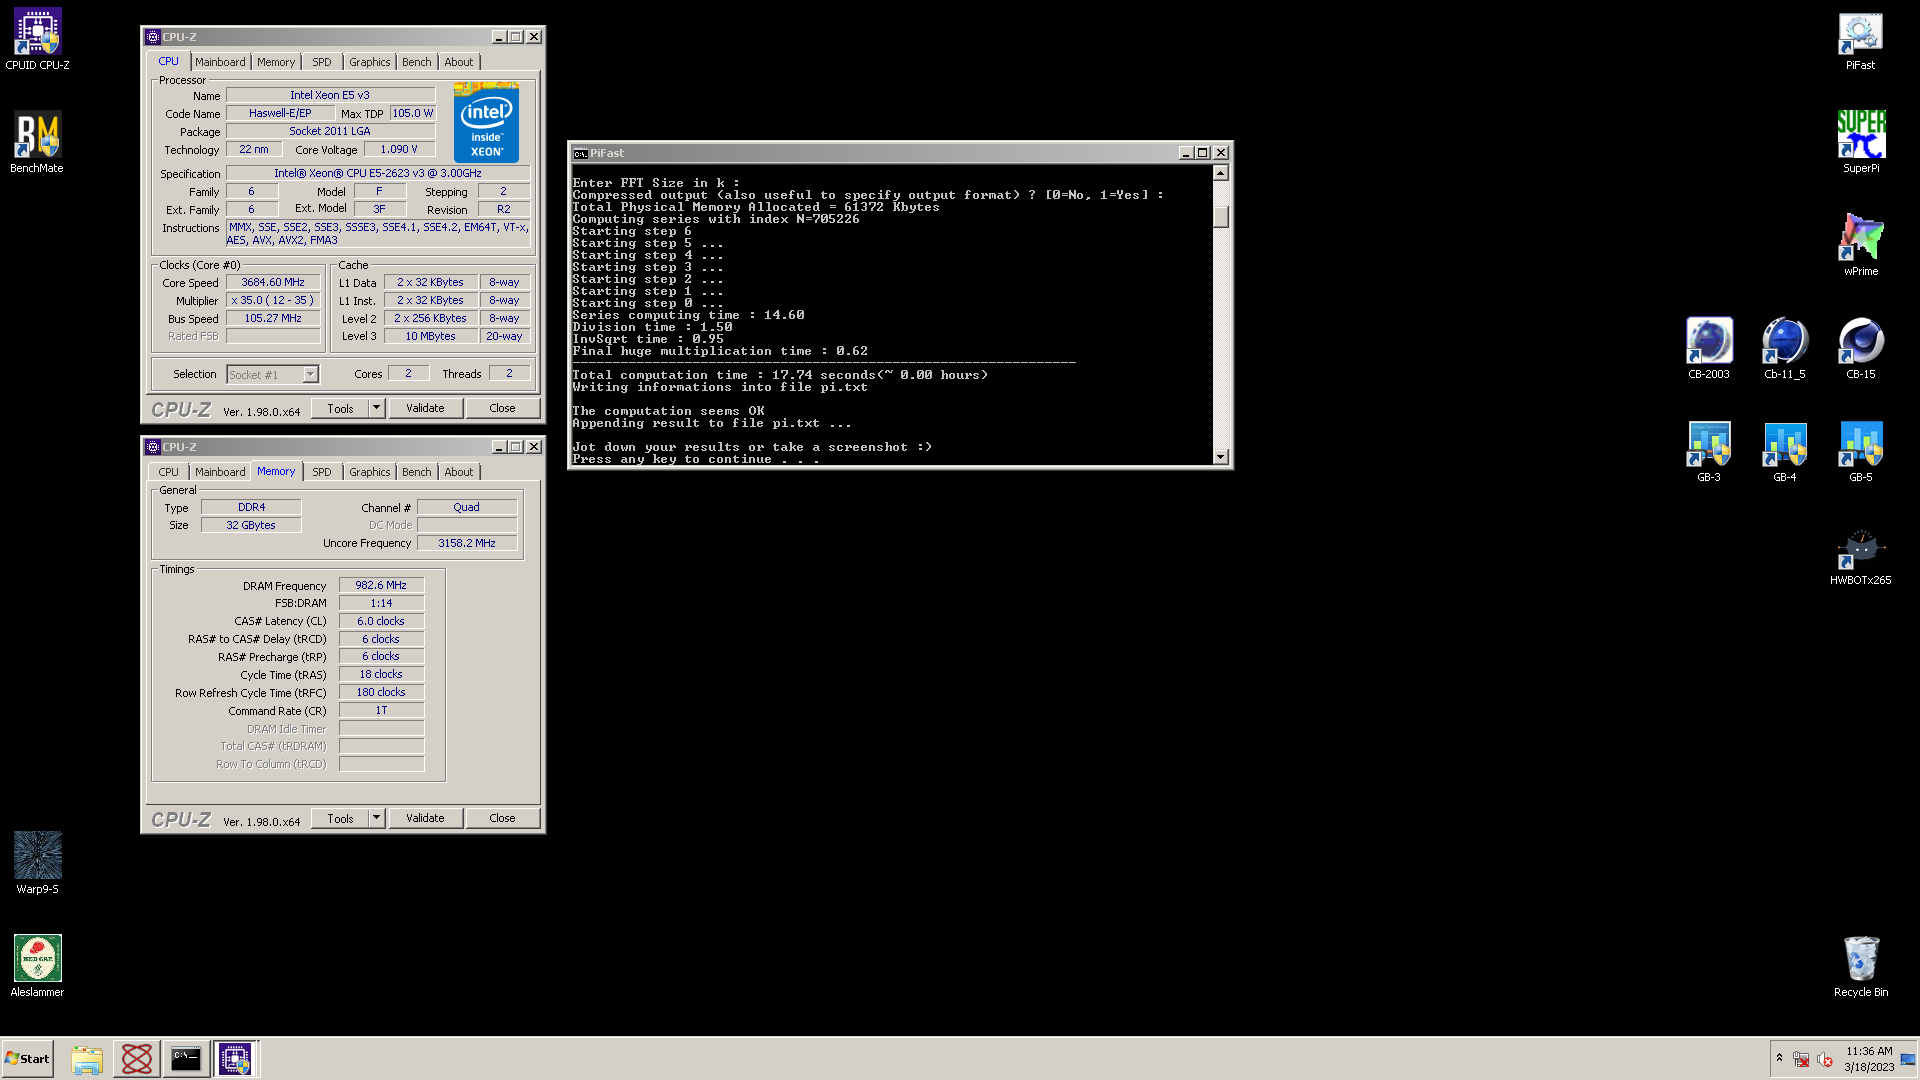
Task: Maximize the PiFast console window
Action: click(1203, 153)
